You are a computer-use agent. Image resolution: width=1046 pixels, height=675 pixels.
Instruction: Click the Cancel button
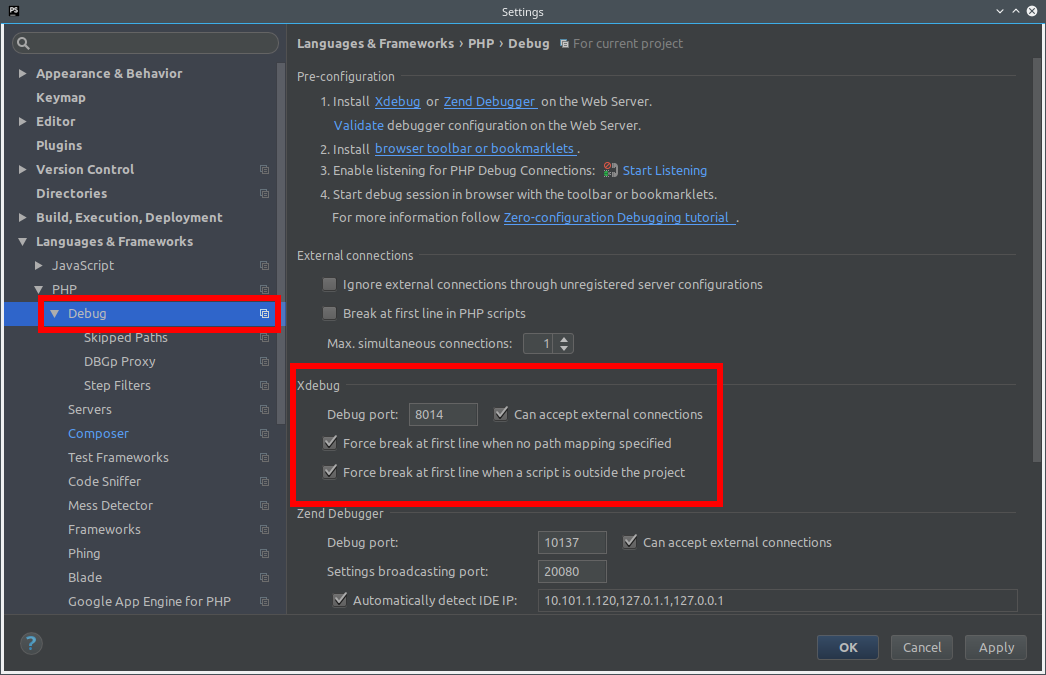click(x=922, y=647)
